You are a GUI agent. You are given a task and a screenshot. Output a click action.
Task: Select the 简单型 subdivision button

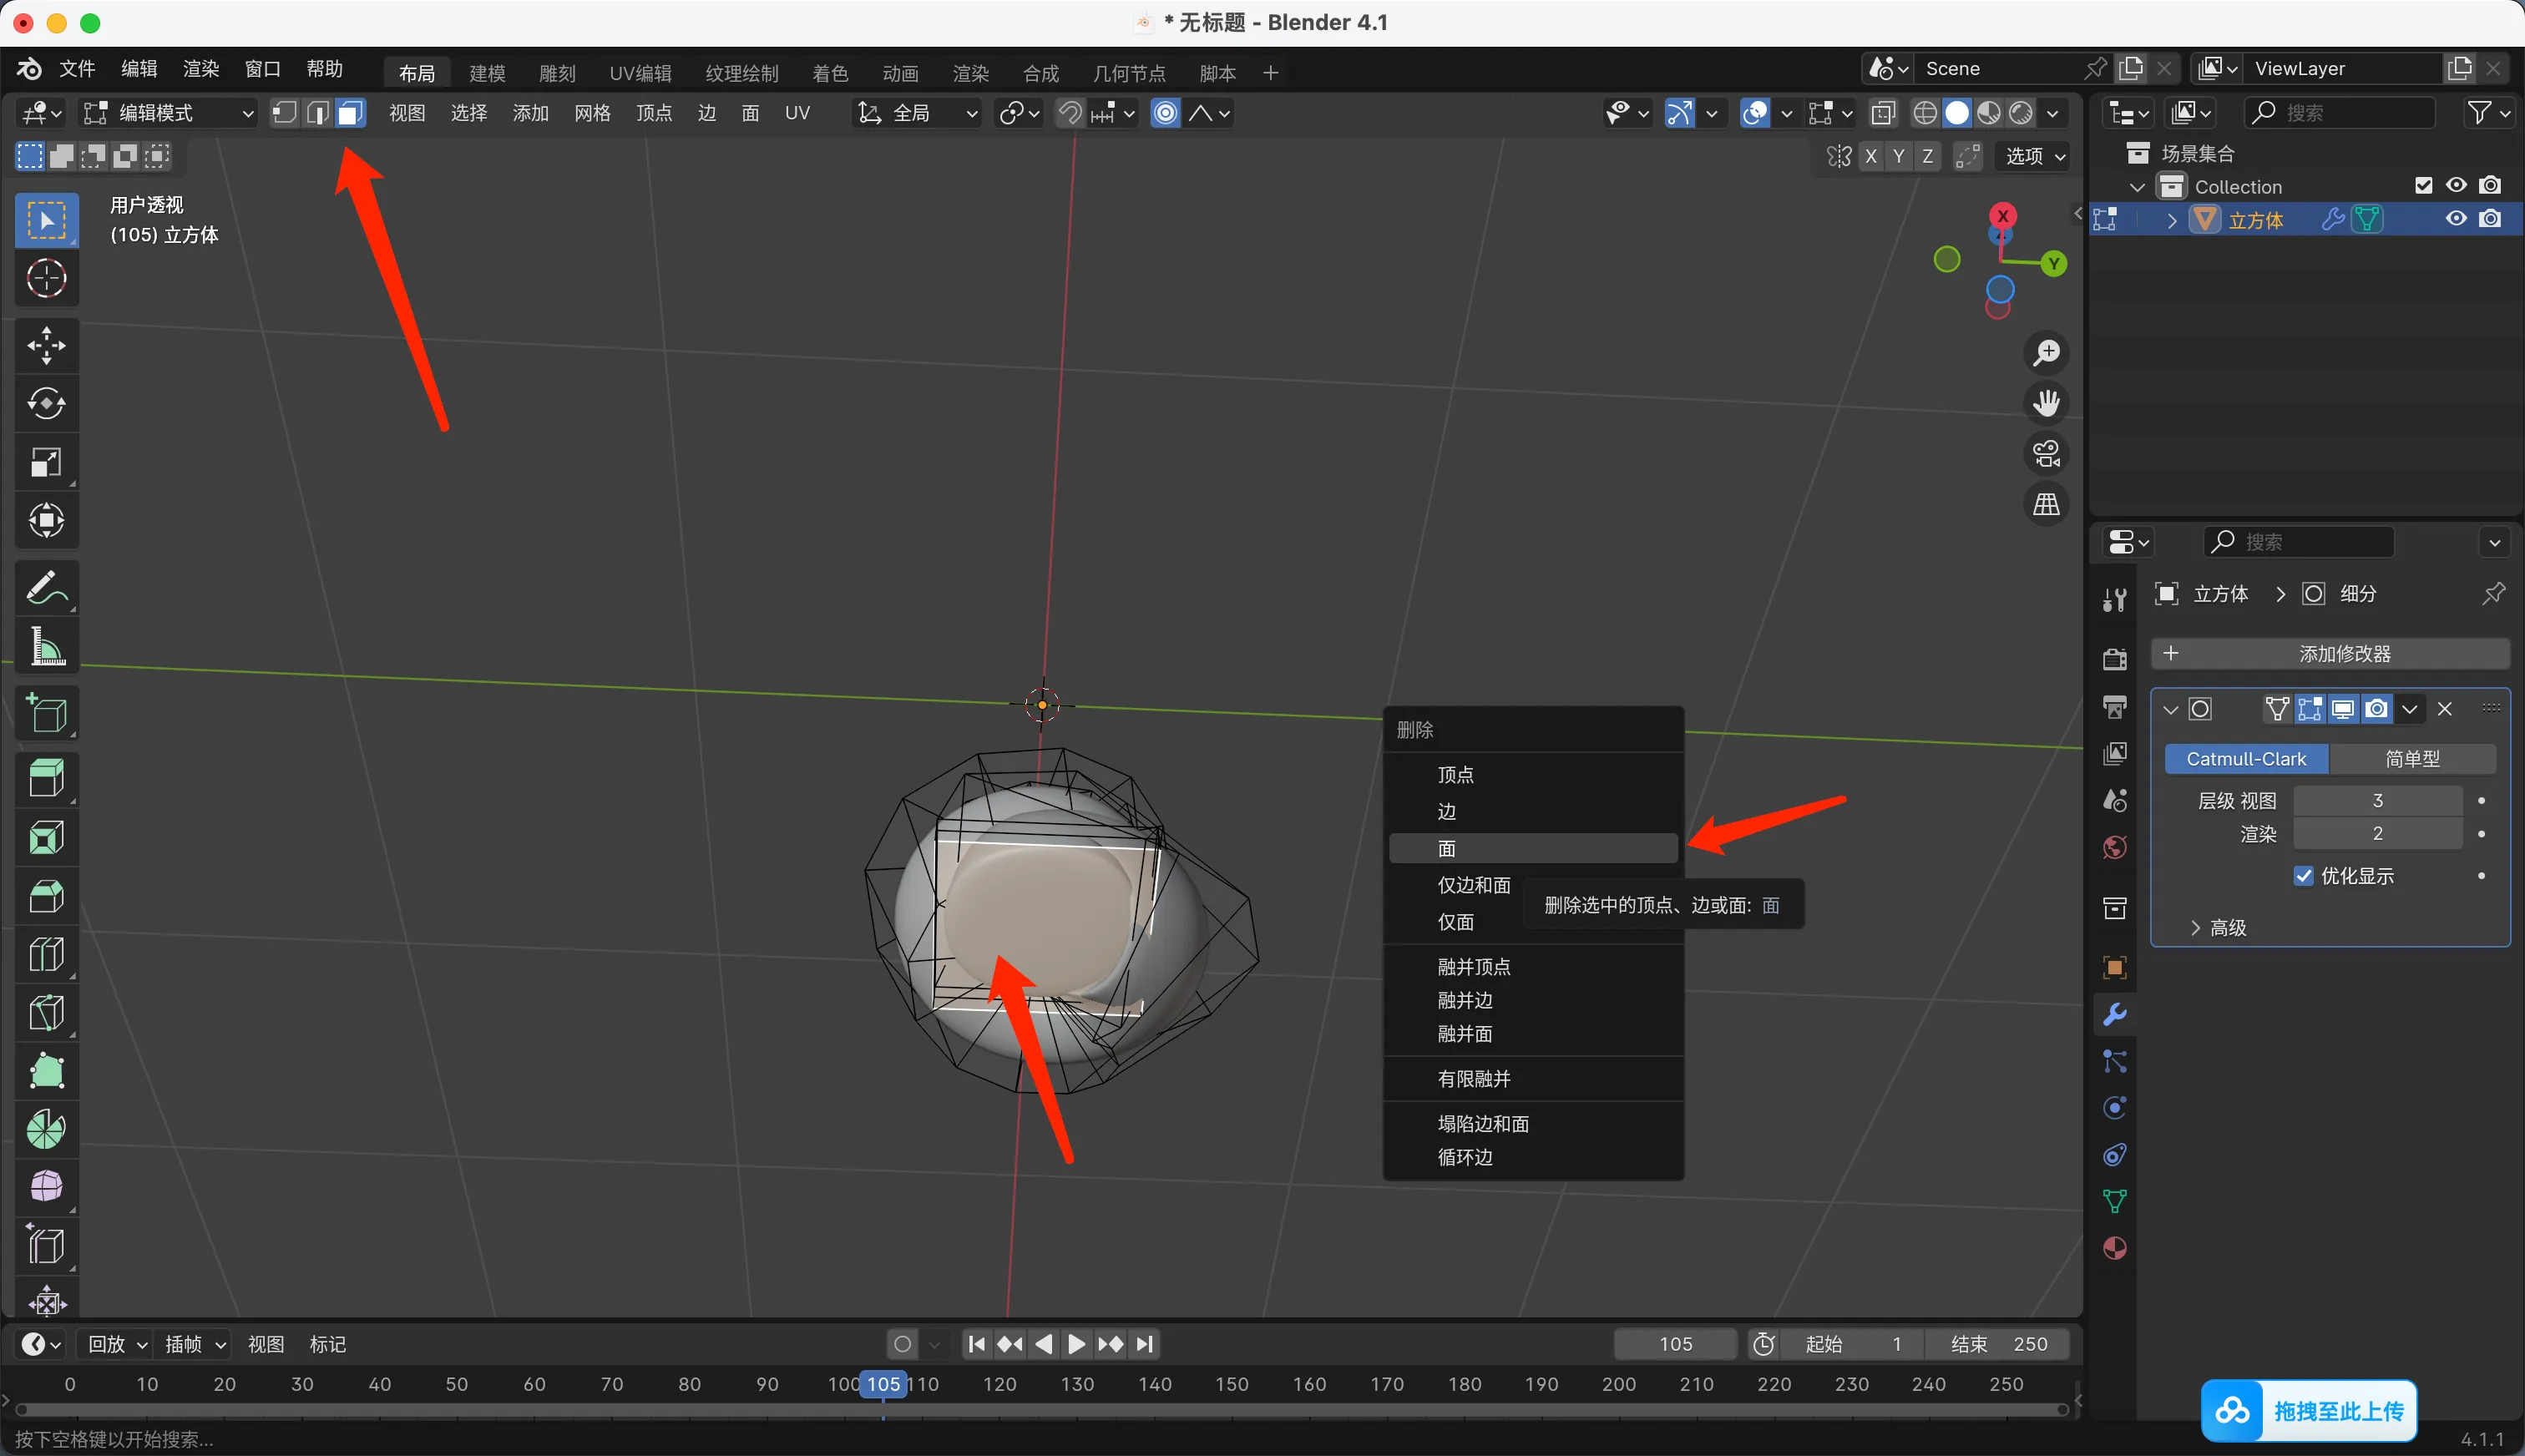[2411, 759]
